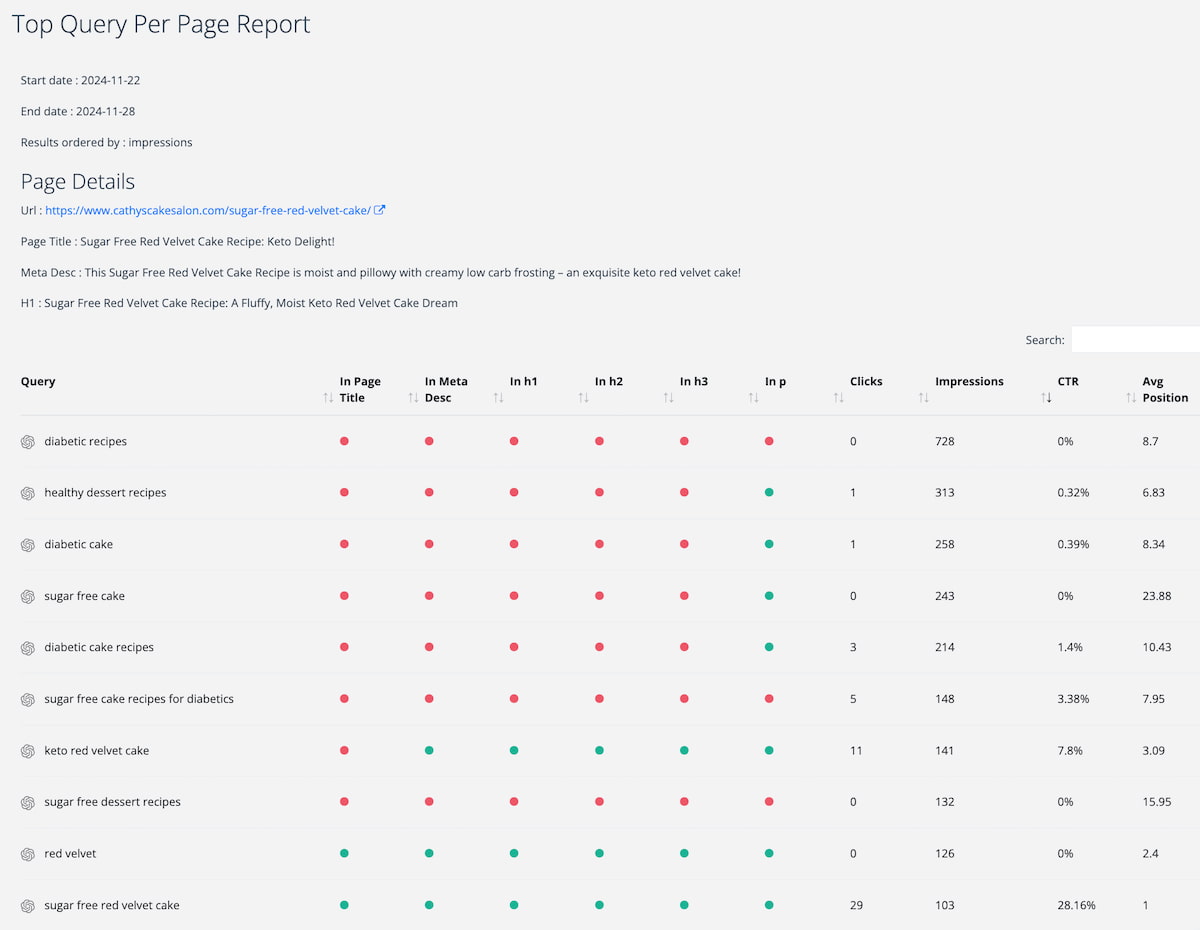Click the green In h1 dot for 'sugar free red velvet cake'

[x=514, y=905]
